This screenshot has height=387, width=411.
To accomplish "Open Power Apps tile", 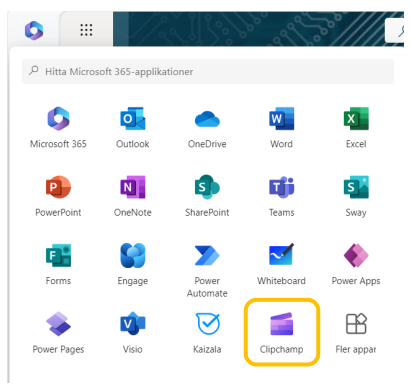I will (356, 264).
